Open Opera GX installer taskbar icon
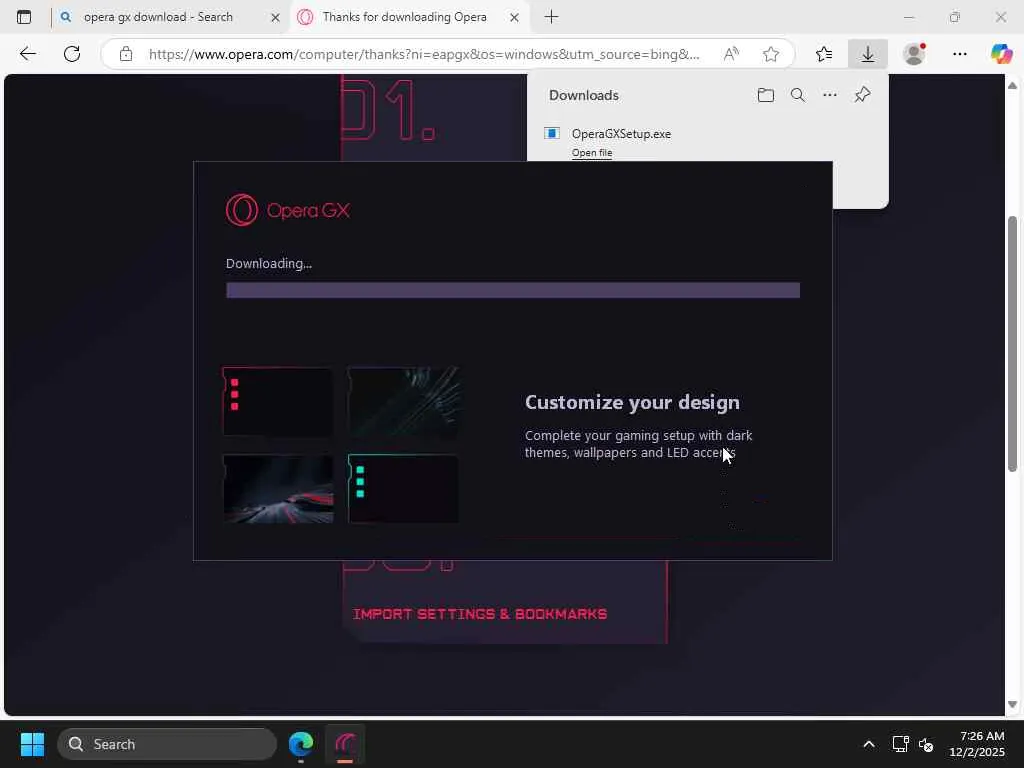1024x768 pixels. [x=345, y=744]
